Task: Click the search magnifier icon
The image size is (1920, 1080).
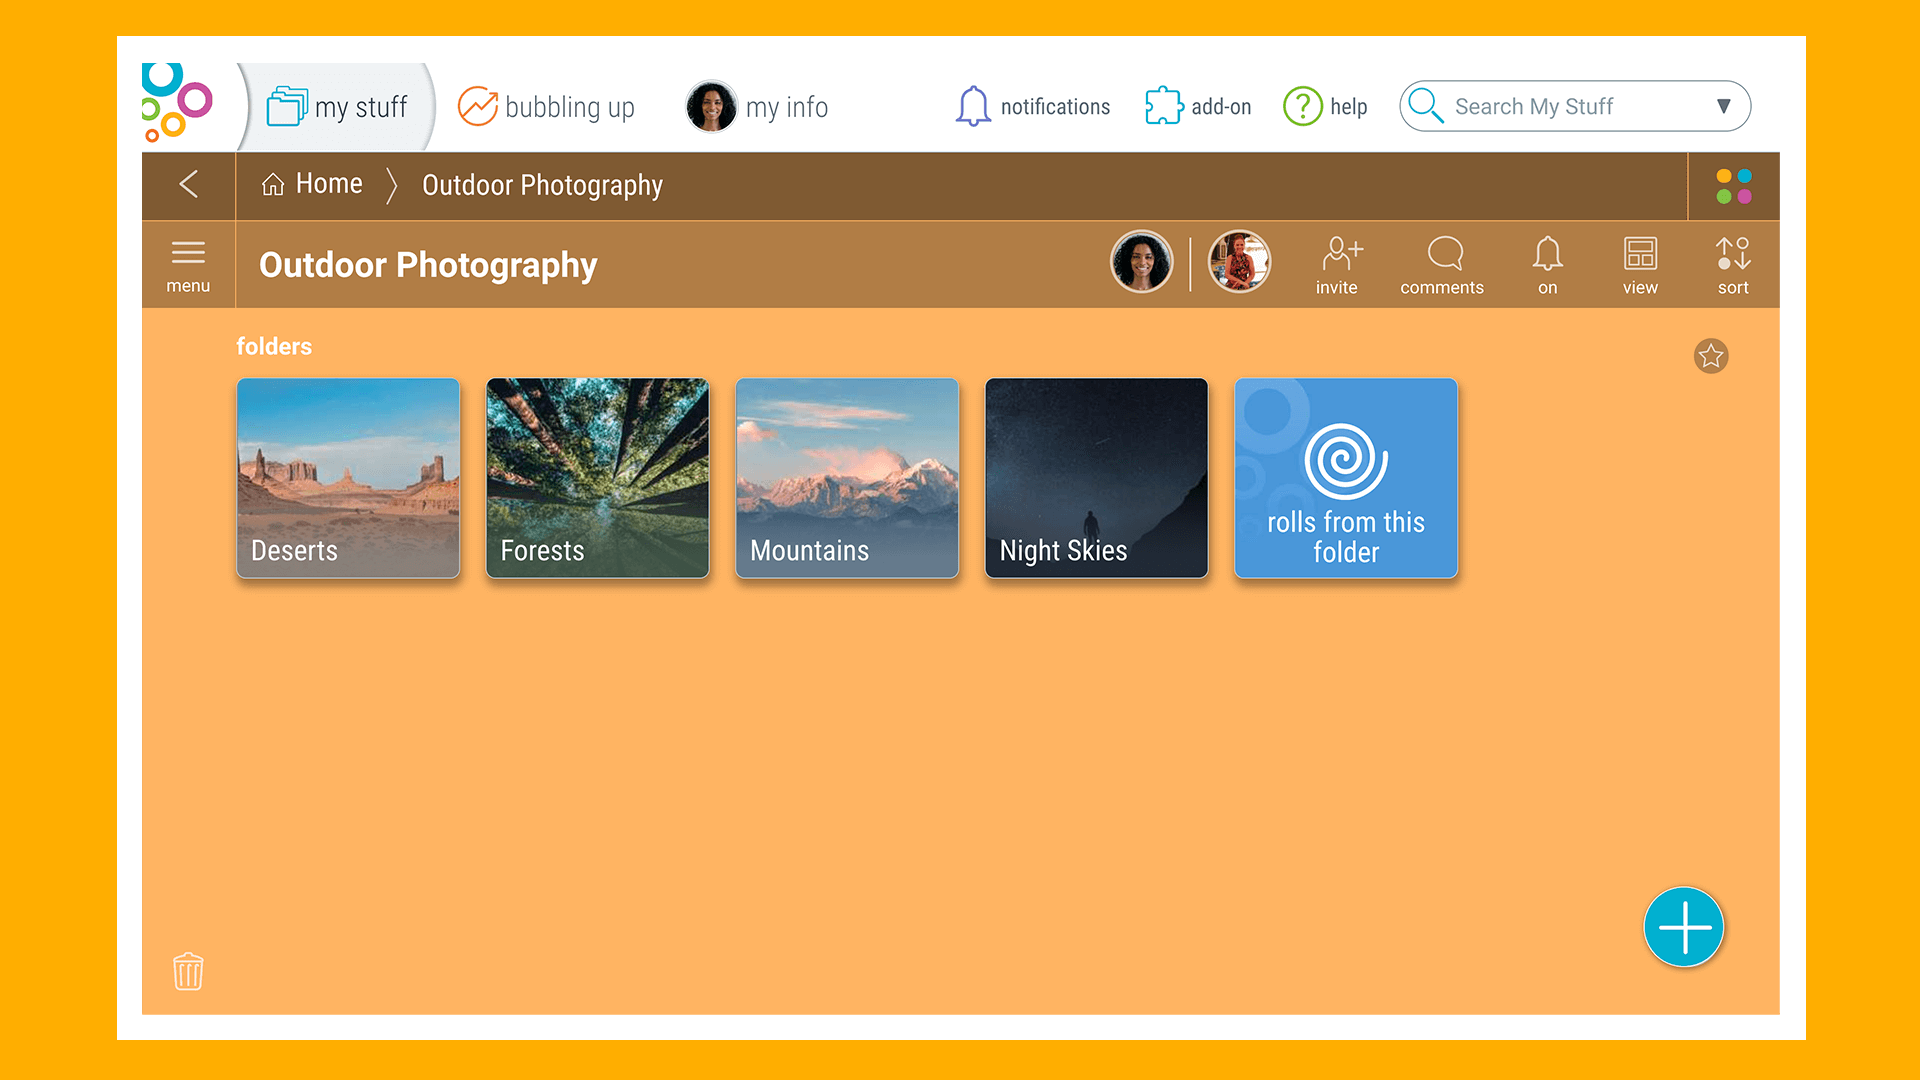Action: (x=1426, y=106)
